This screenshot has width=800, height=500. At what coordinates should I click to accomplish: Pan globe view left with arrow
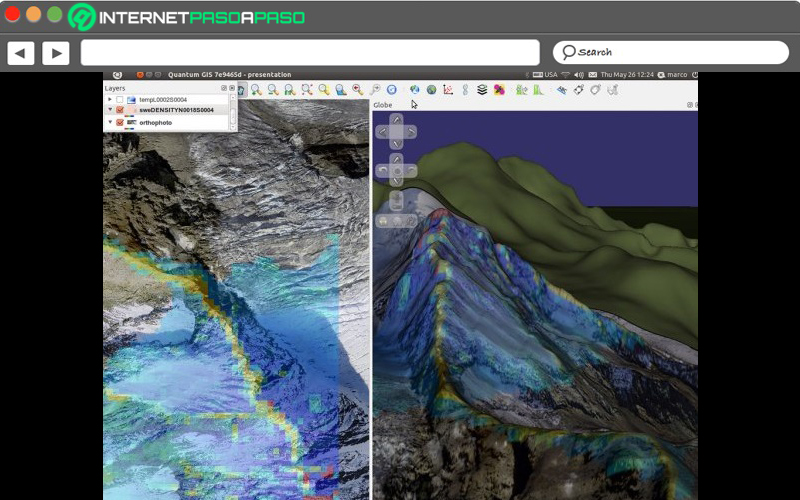[383, 132]
